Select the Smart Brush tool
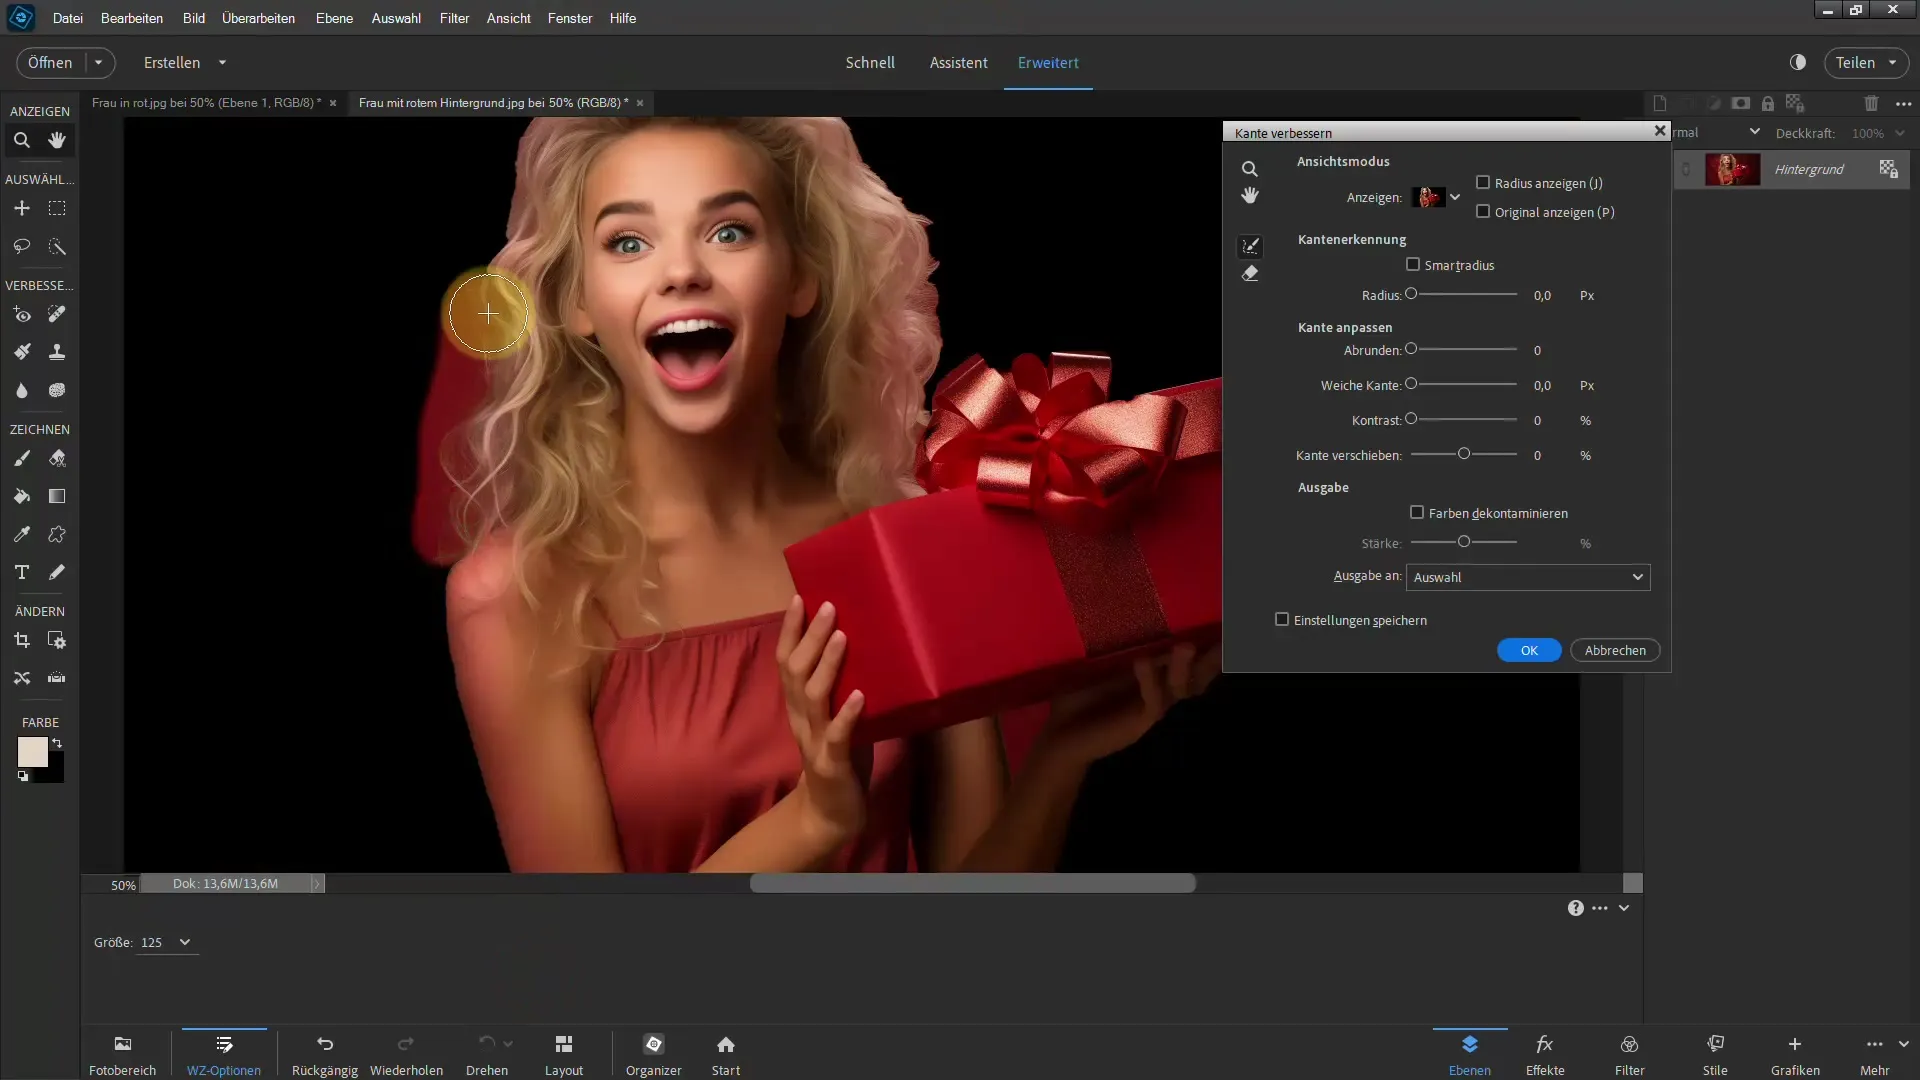The image size is (1920, 1080). point(21,352)
